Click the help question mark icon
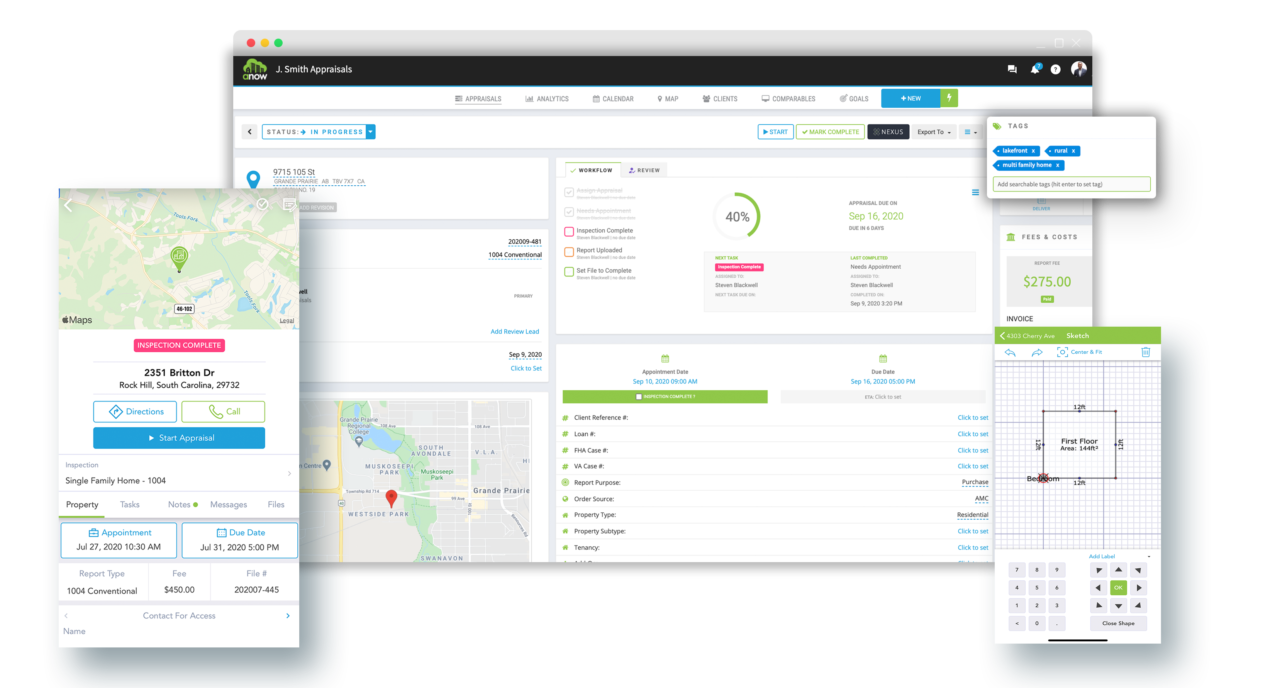The width and height of the screenshot is (1280, 688). (1055, 69)
